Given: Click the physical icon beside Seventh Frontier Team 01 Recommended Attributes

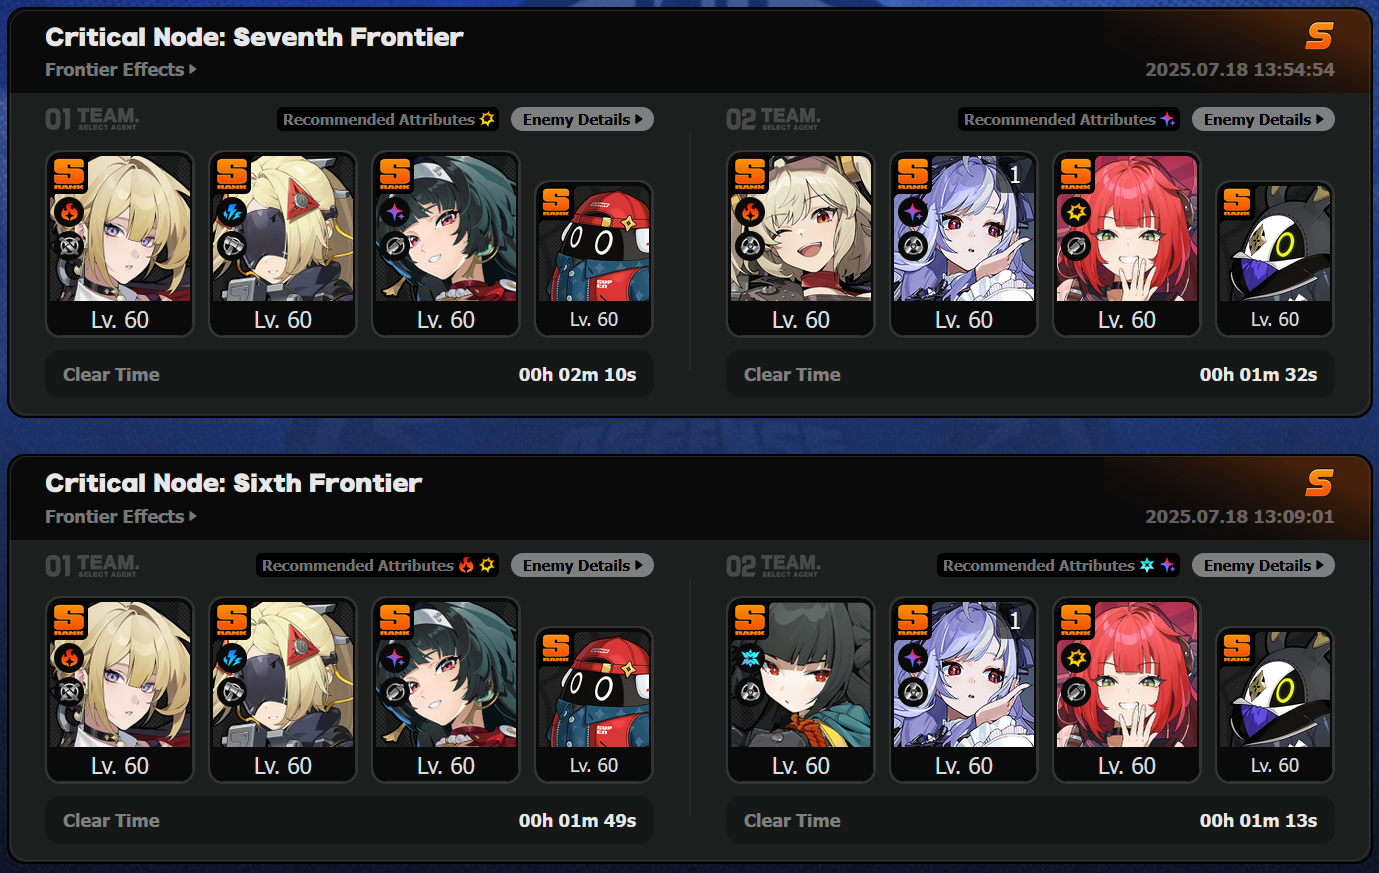Looking at the screenshot, I should [487, 119].
